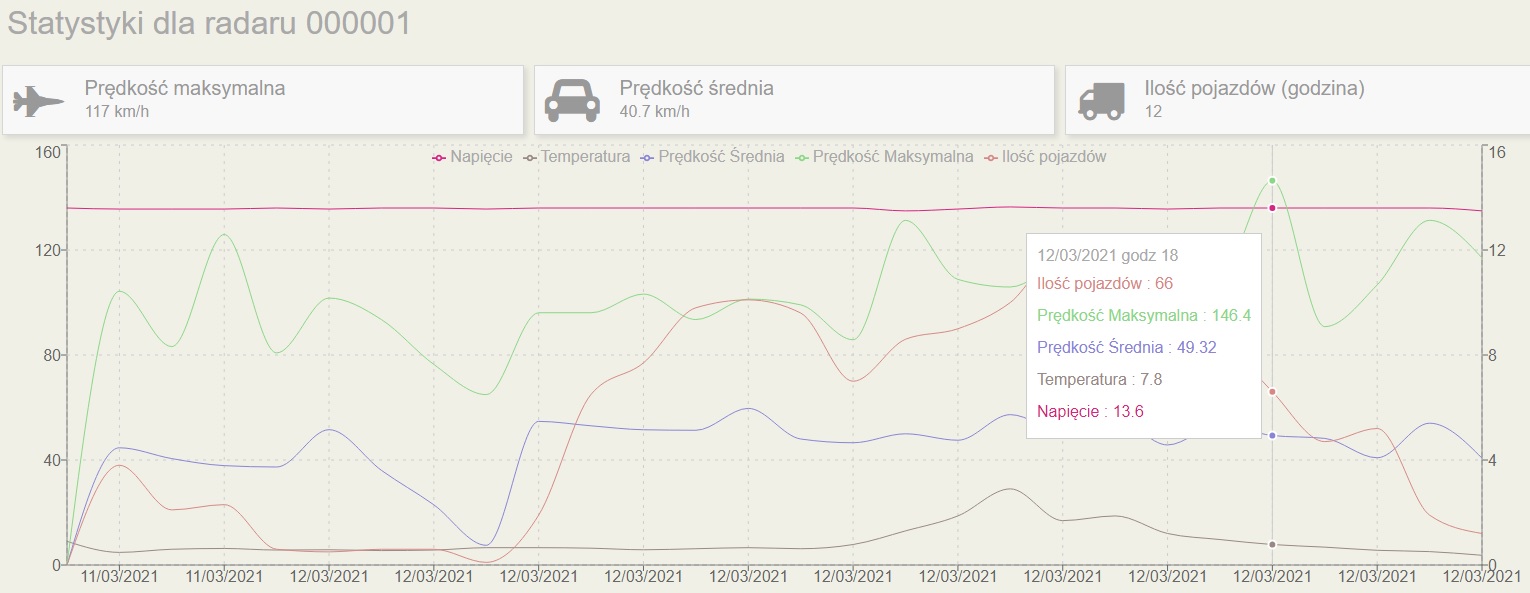Click the 40.7 km/h value

click(x=655, y=111)
